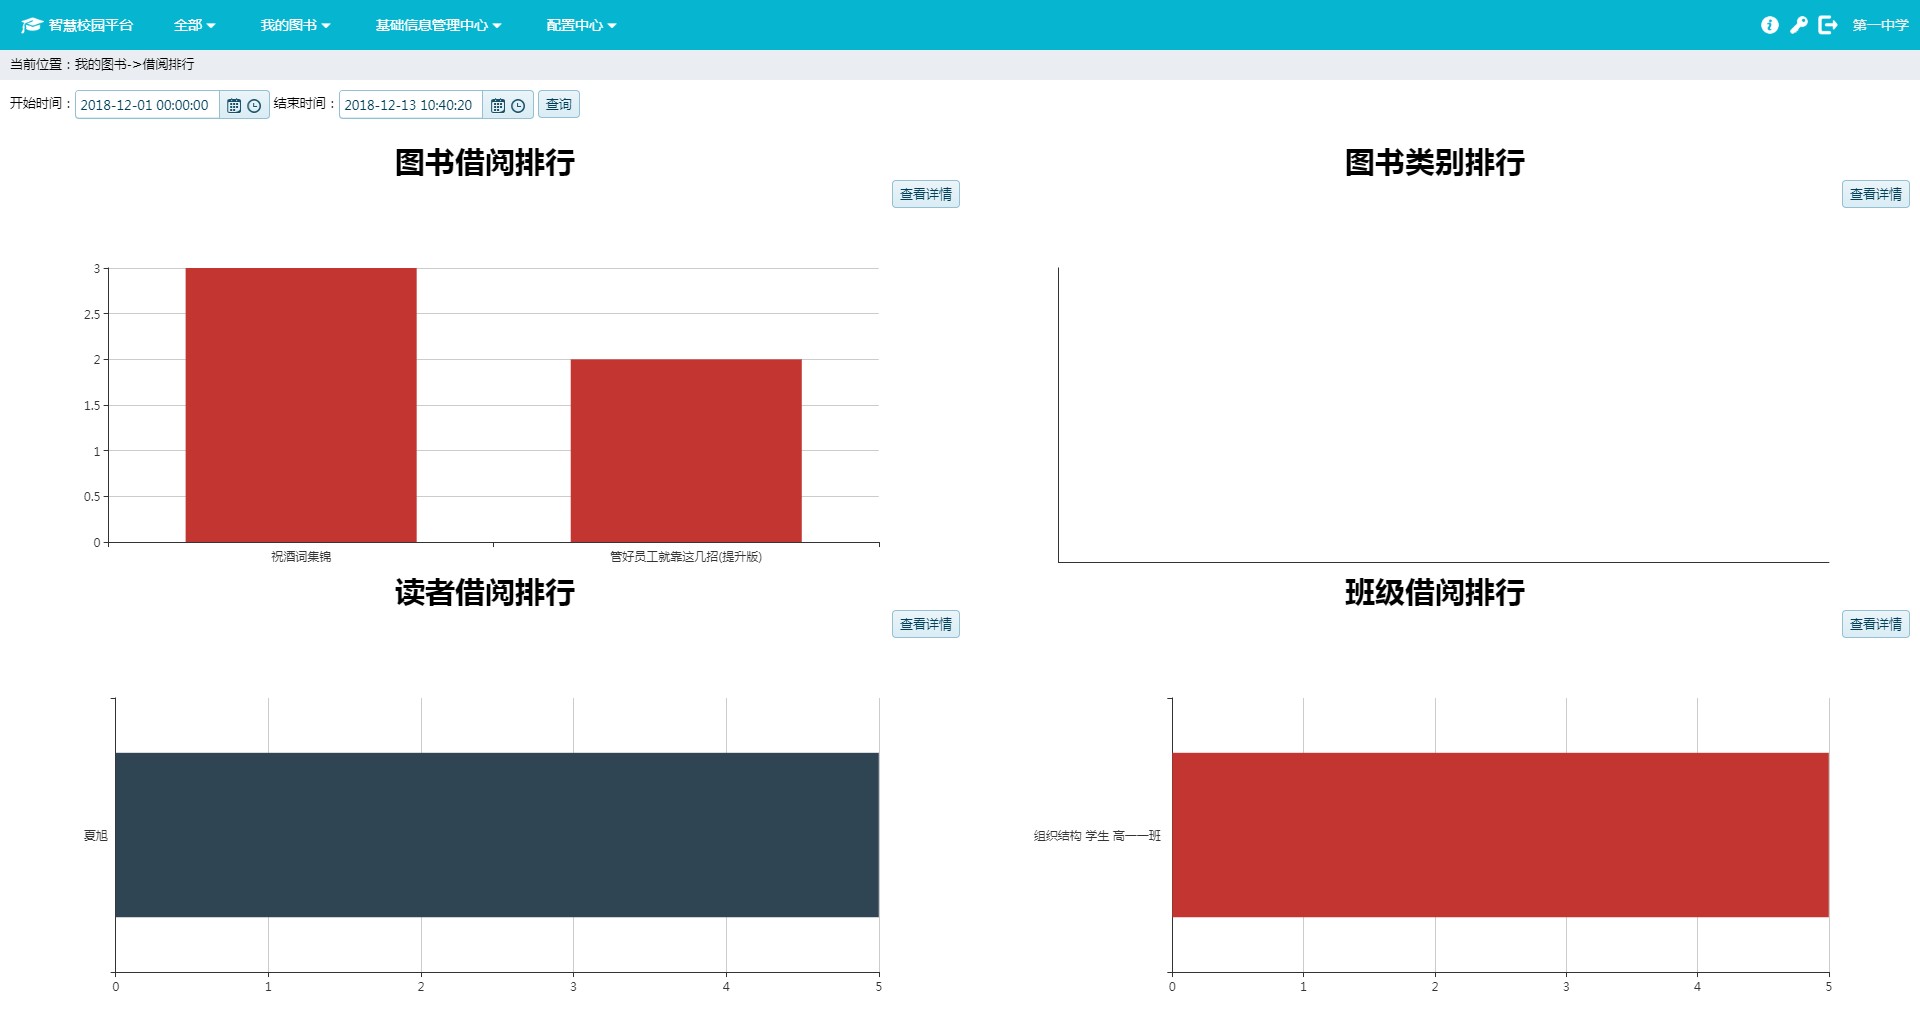Viewport: 1920px width, 1009px height.
Task: Click the start time input field
Action: (x=146, y=105)
